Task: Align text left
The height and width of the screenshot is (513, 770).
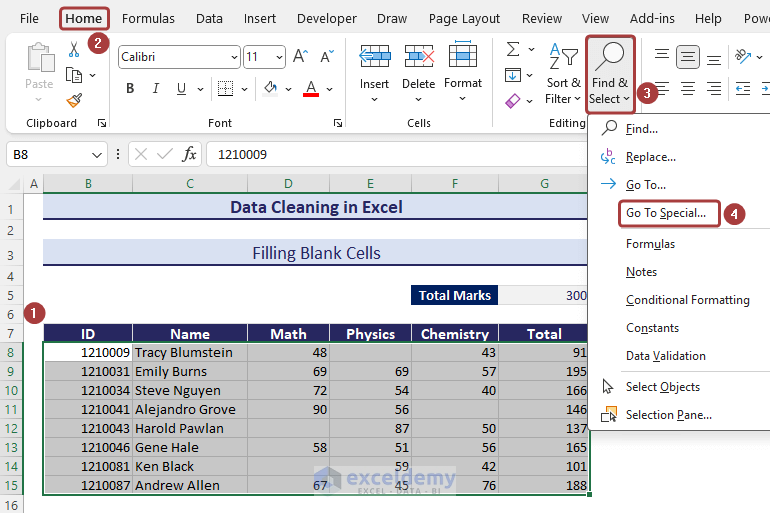Action: pyautogui.click(x=661, y=88)
